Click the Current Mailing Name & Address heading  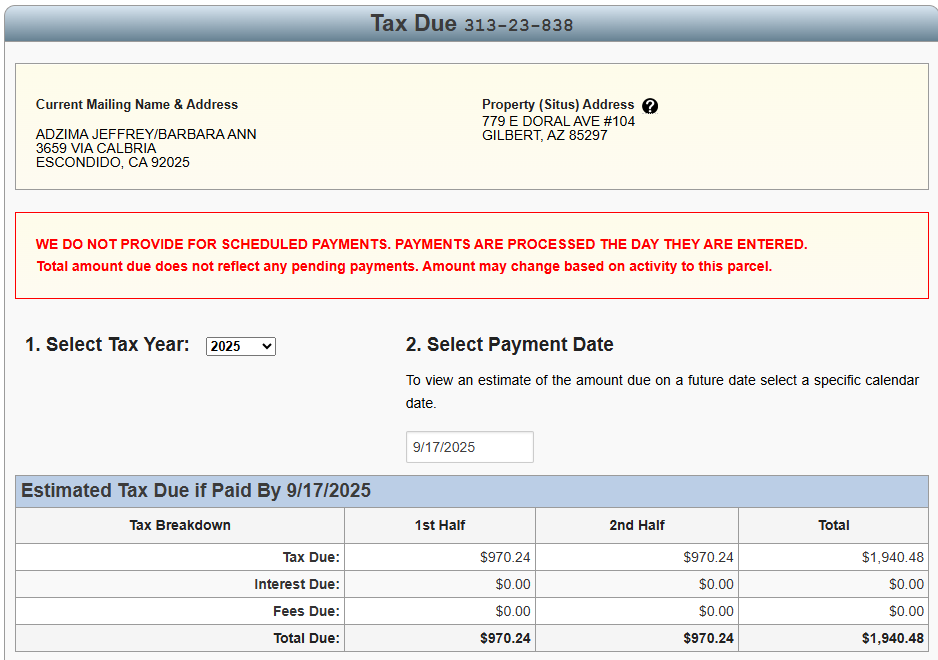click(x=137, y=104)
